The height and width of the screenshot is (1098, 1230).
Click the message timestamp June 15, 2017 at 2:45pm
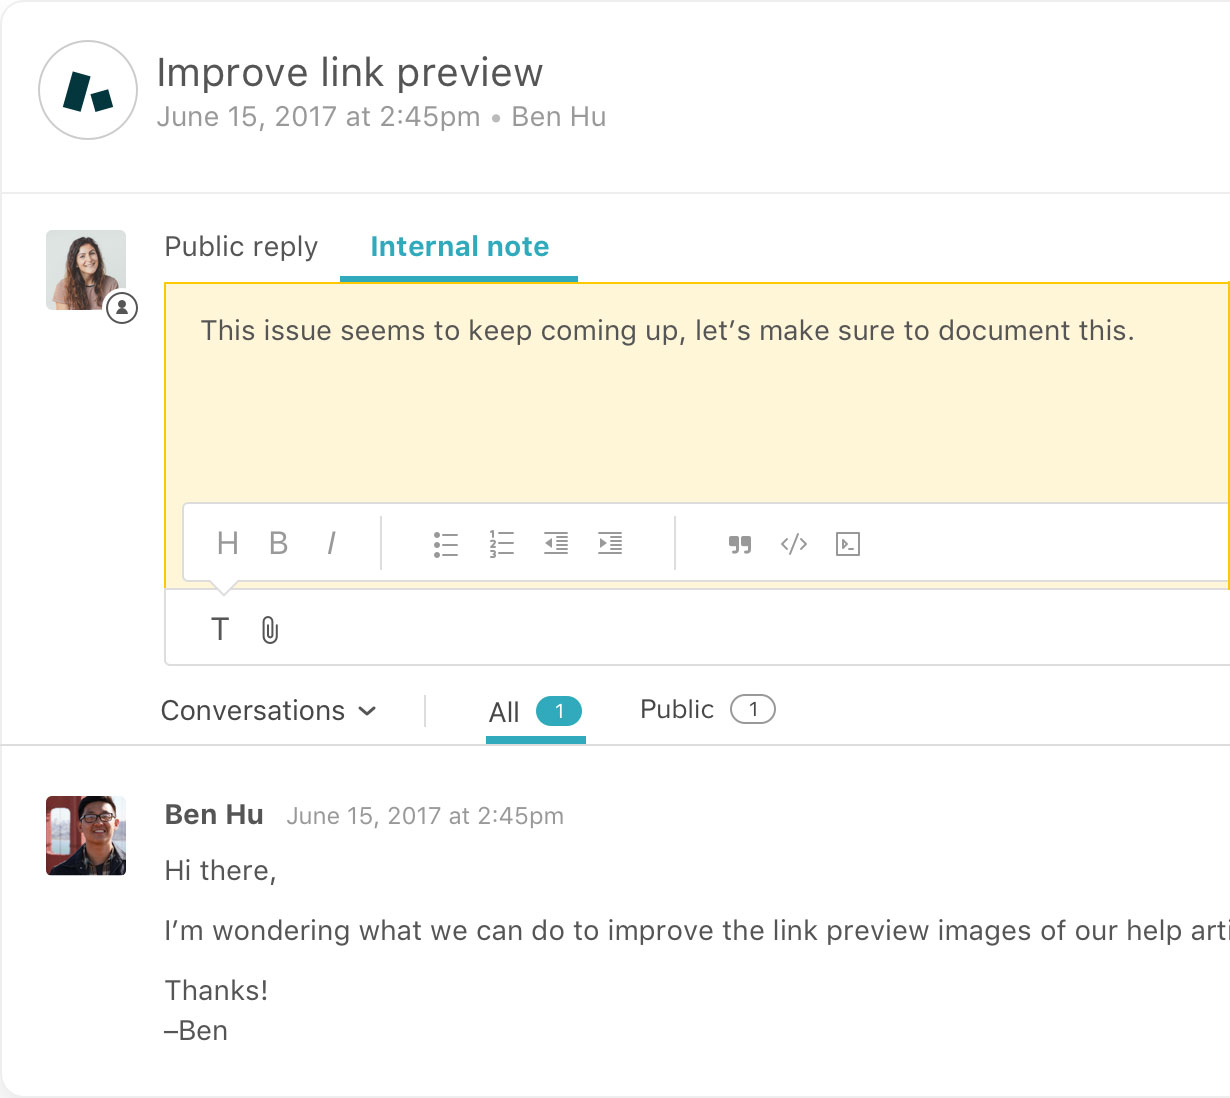coord(425,816)
